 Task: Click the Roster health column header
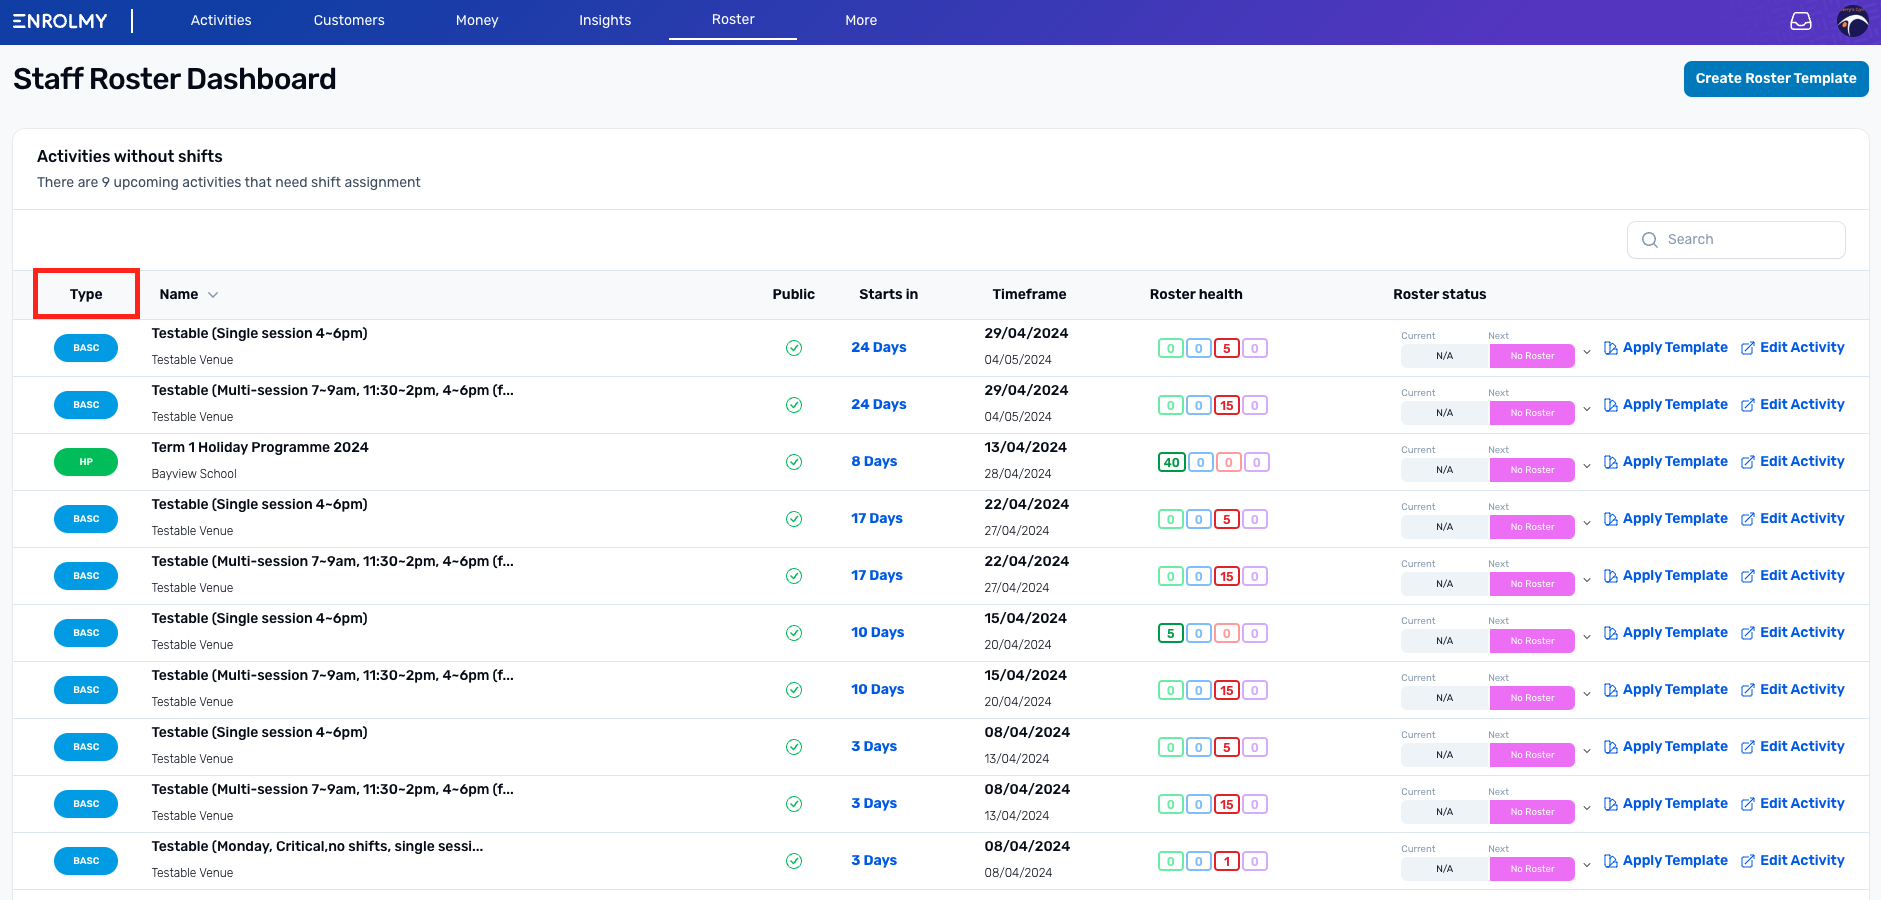coord(1196,294)
